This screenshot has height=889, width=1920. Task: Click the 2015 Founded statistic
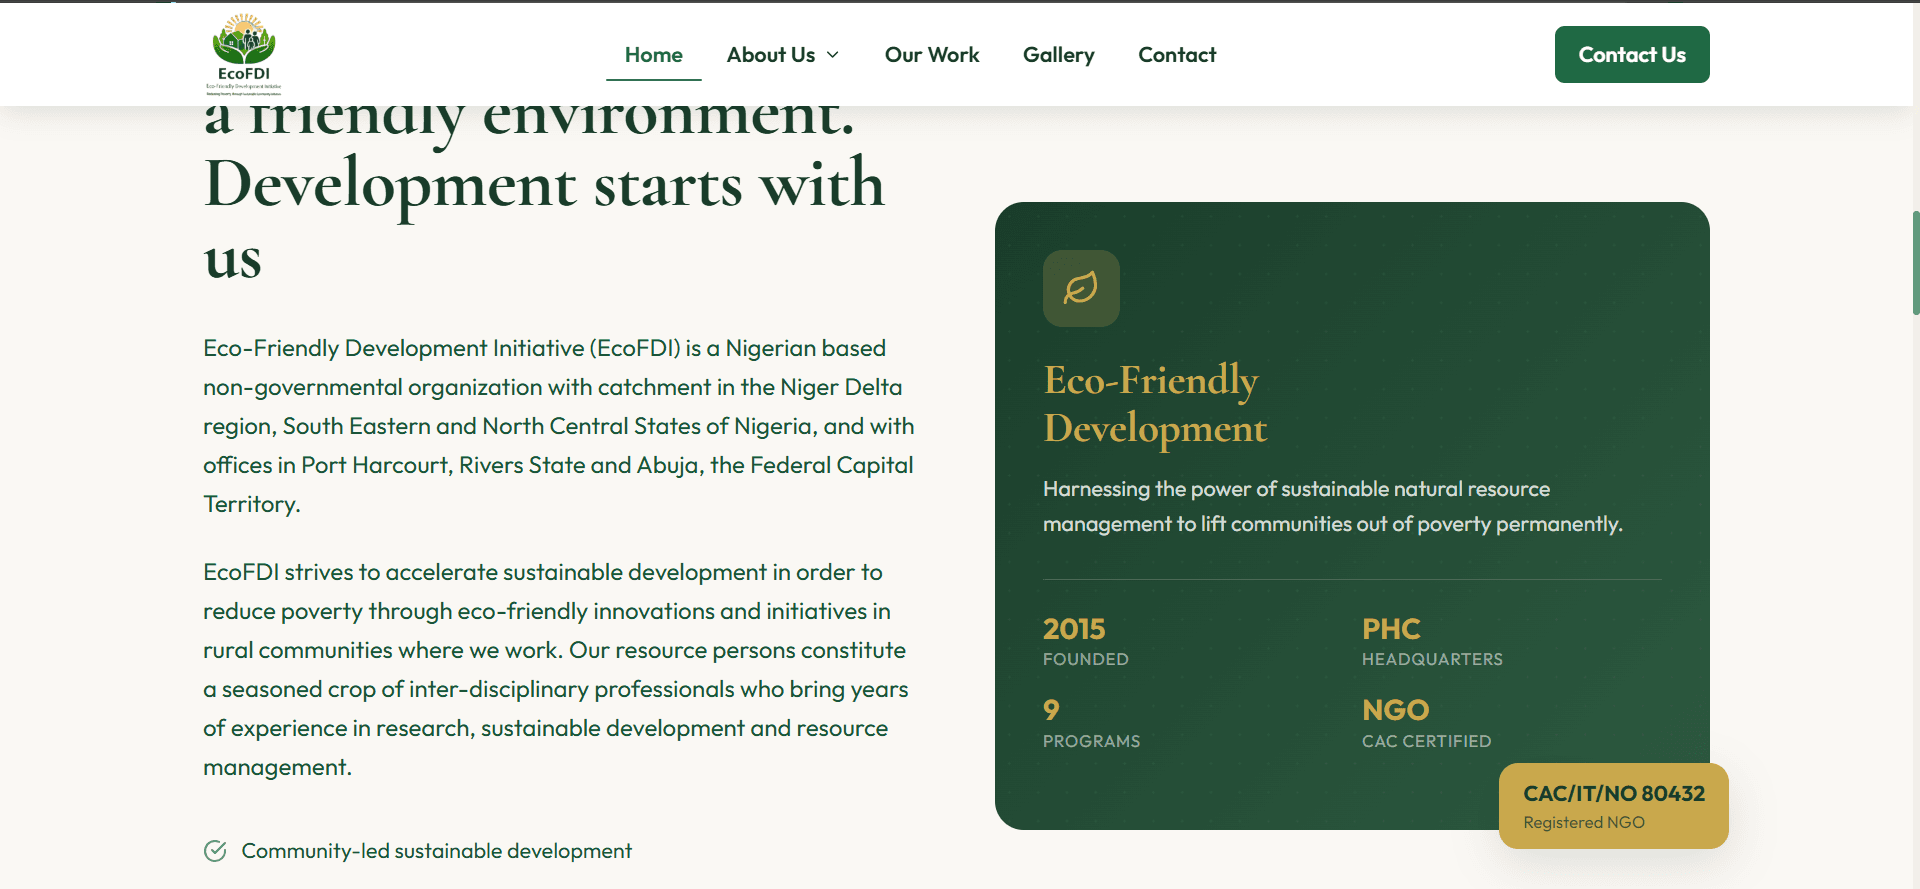coord(1086,642)
